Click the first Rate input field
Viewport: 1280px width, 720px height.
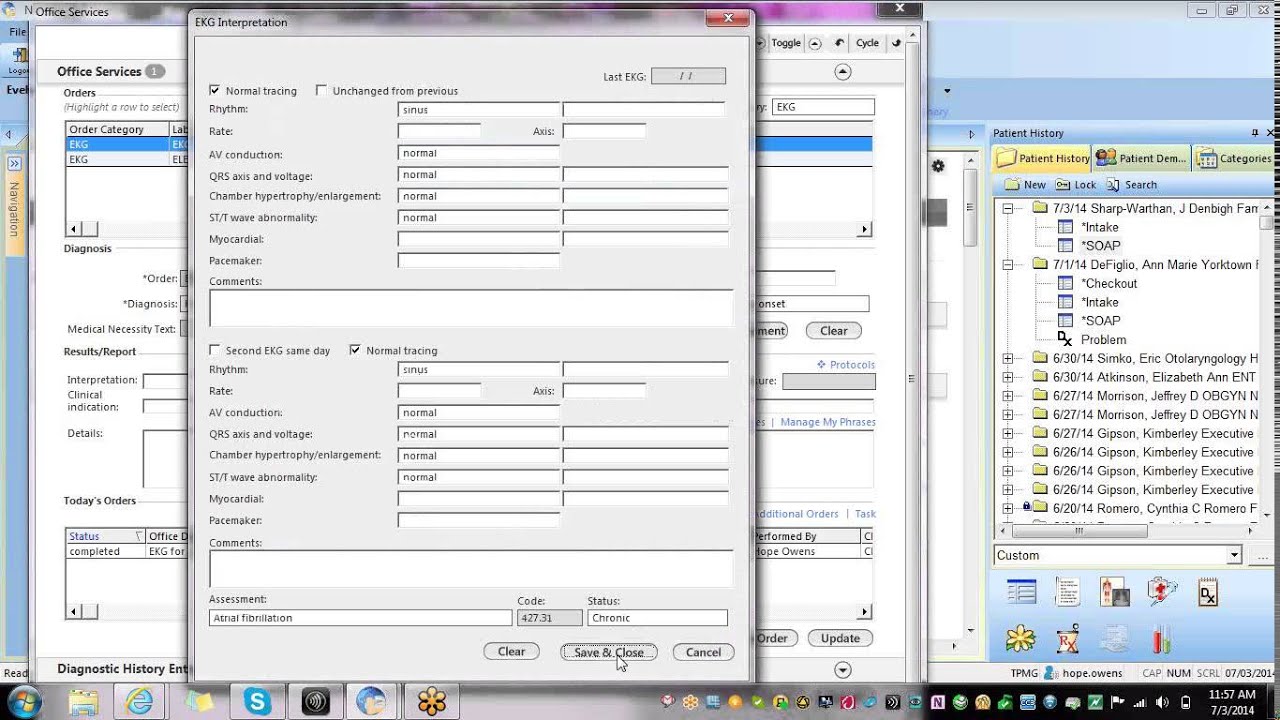click(x=439, y=131)
